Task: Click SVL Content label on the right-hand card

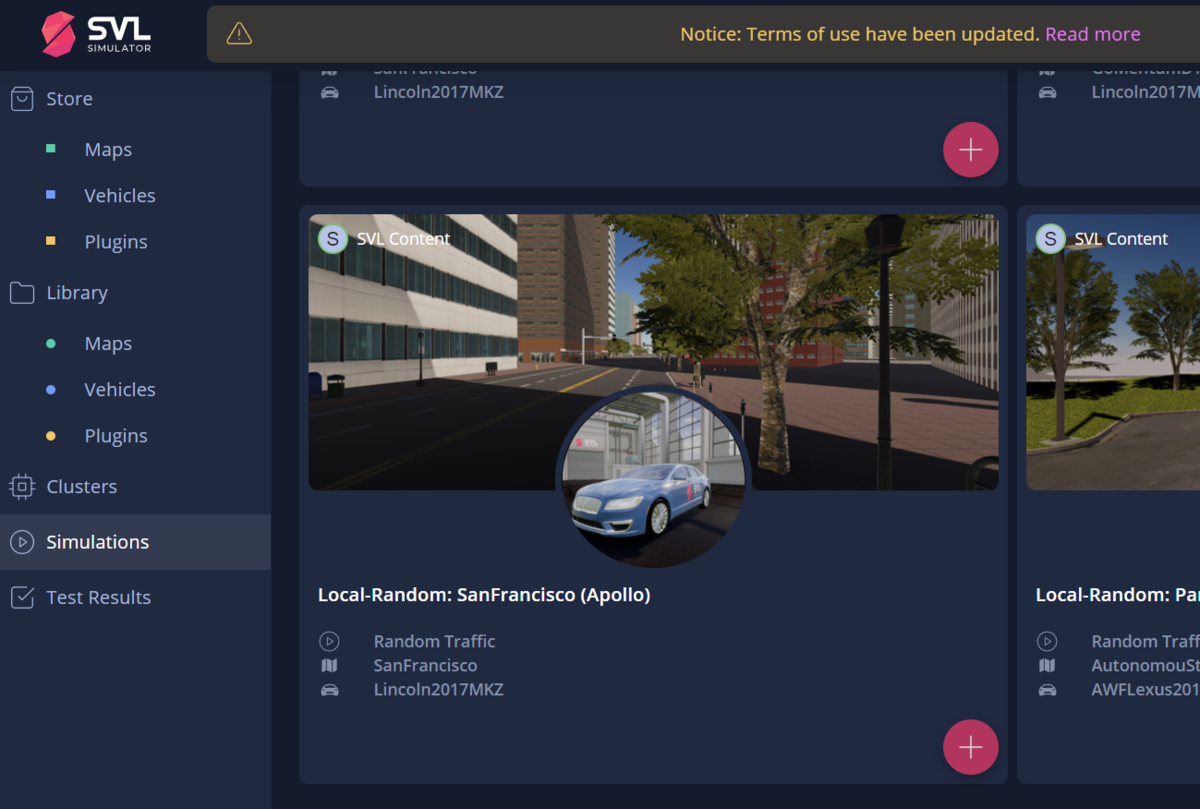Action: pos(1121,239)
